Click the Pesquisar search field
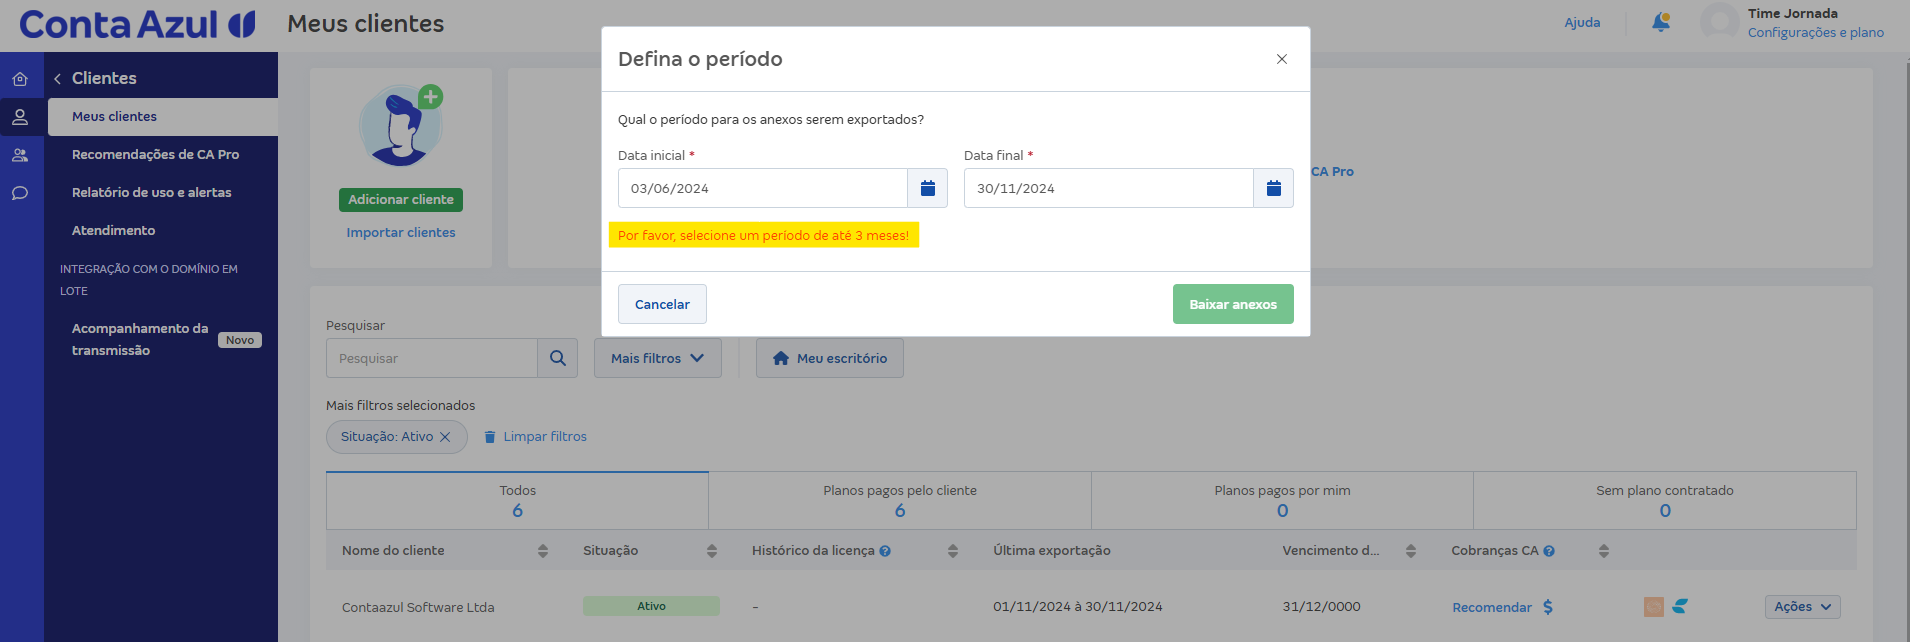 [432, 358]
